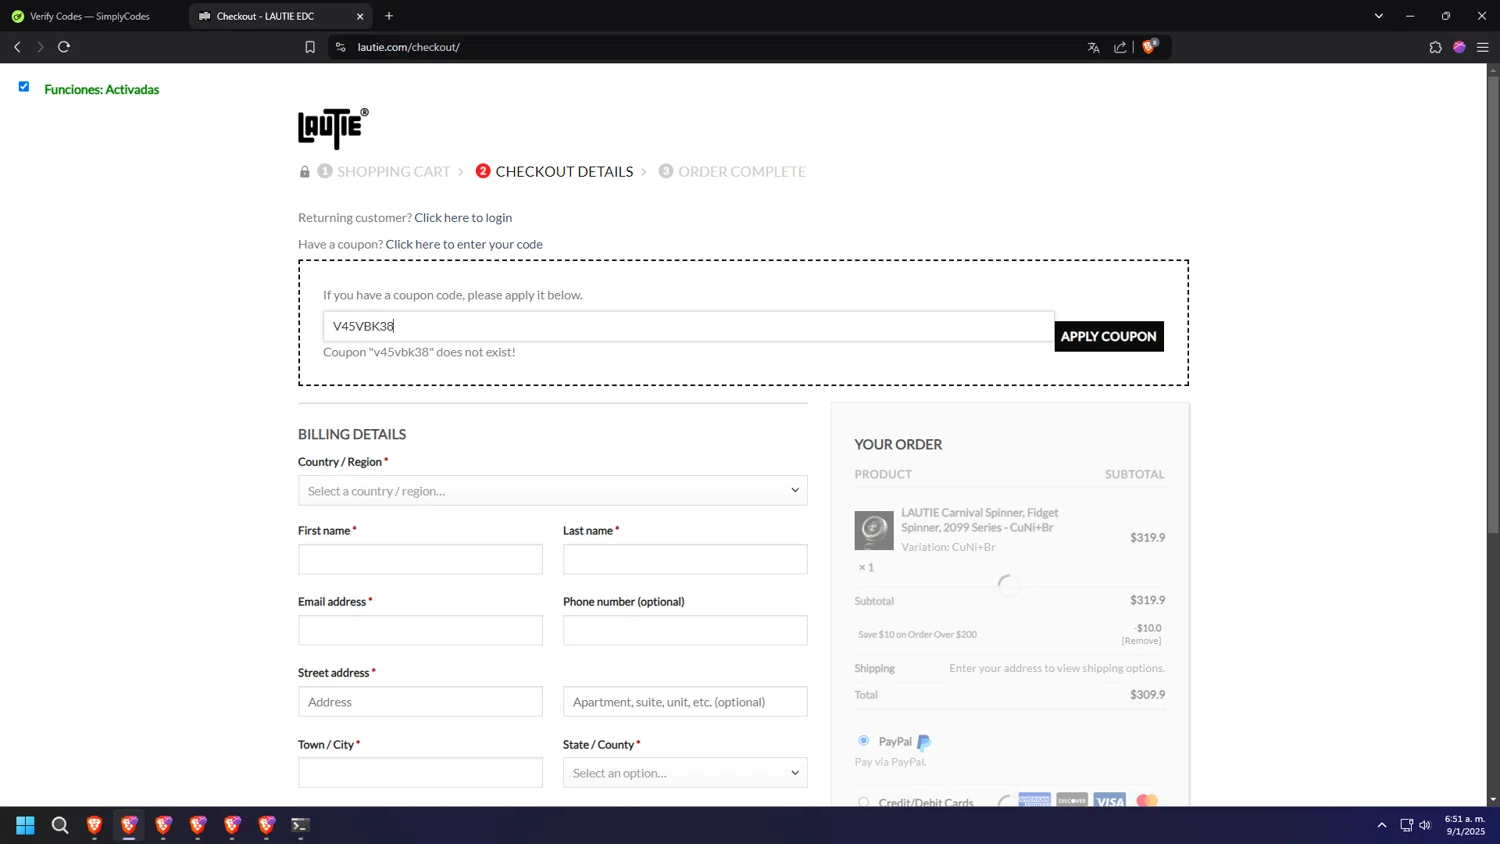1500x844 pixels.
Task: Focus the coupon code field
Action: [688, 326]
